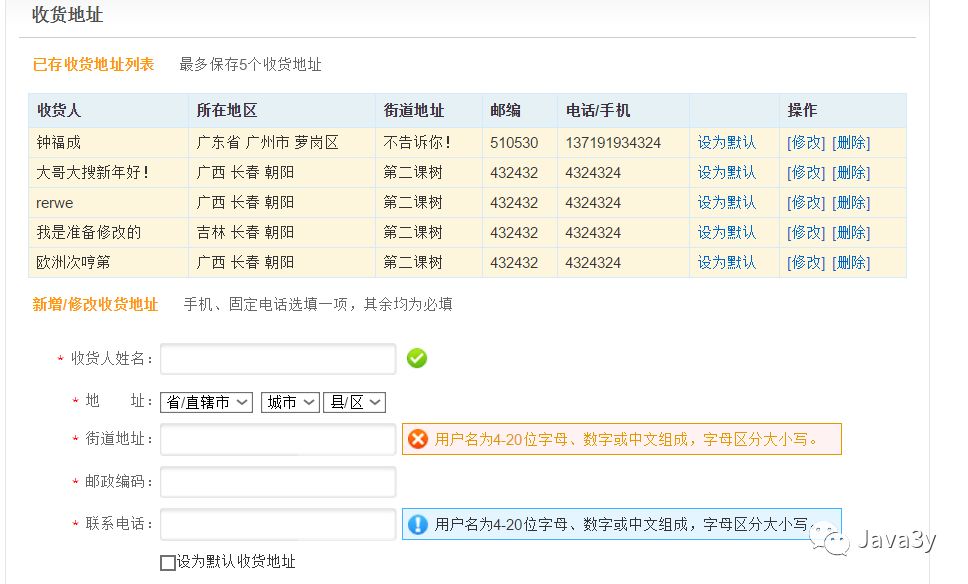Set 钟福成 address as default
Viewport: 968px width, 584px height.
point(727,143)
